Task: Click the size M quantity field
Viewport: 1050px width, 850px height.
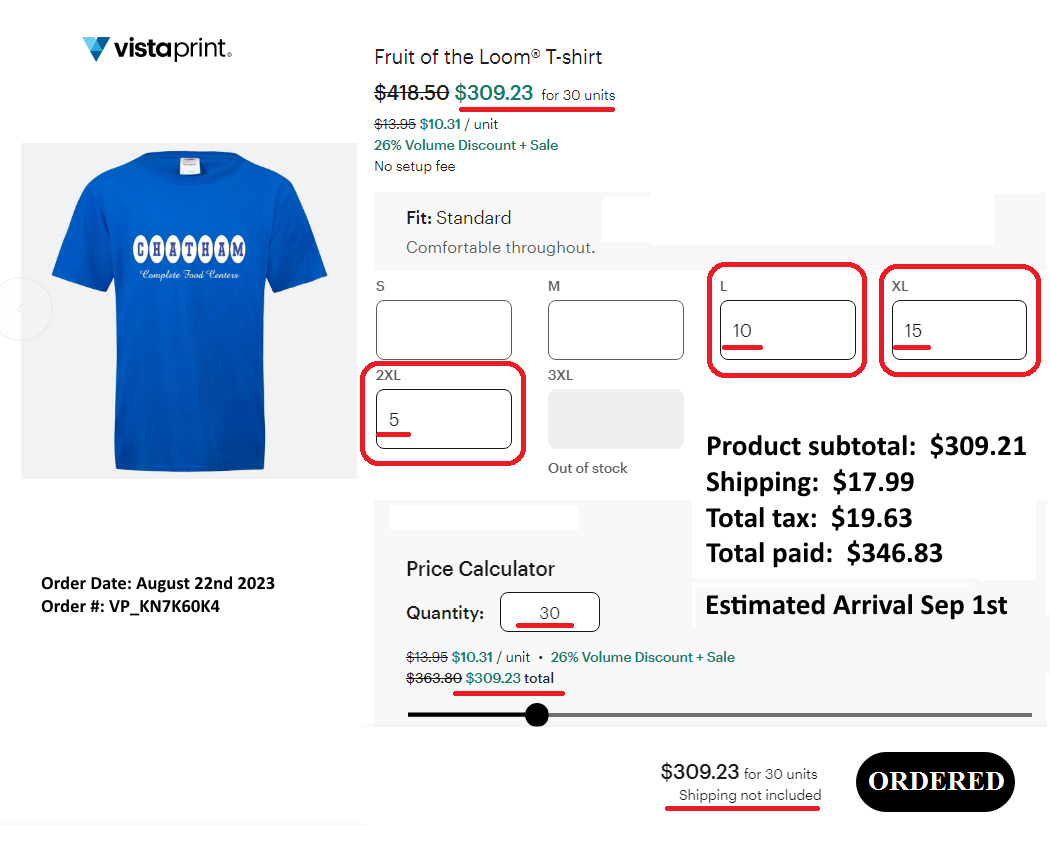Action: pos(616,330)
